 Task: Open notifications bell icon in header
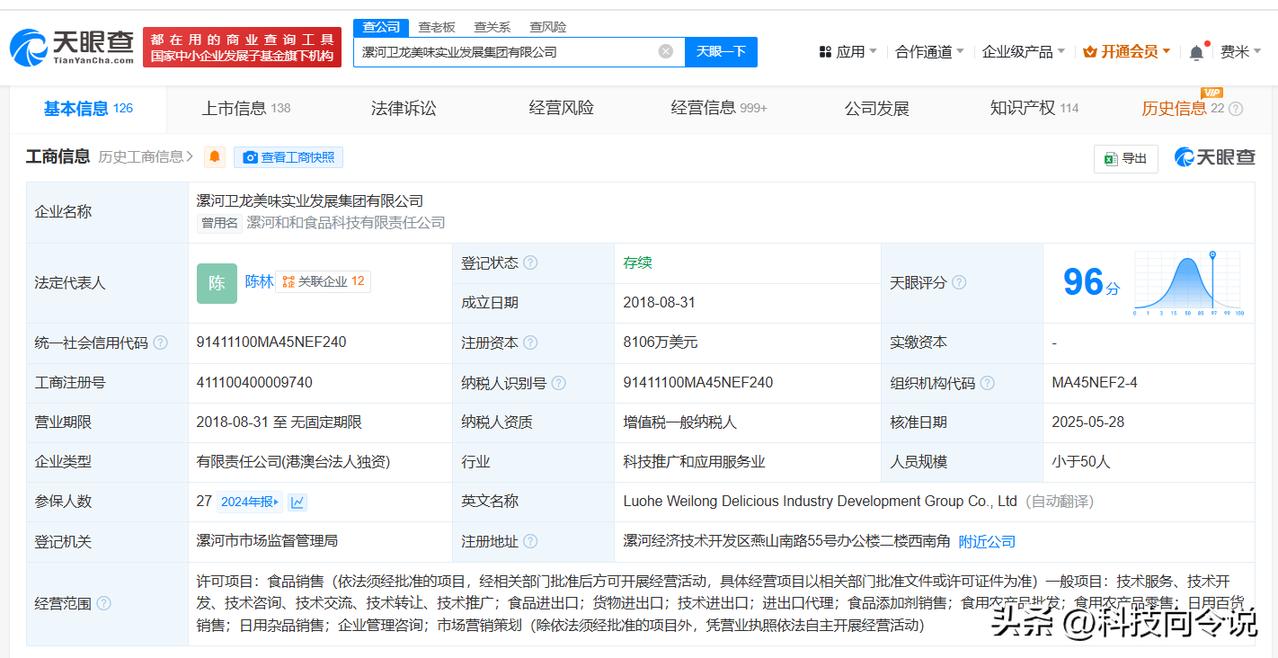tap(1196, 52)
